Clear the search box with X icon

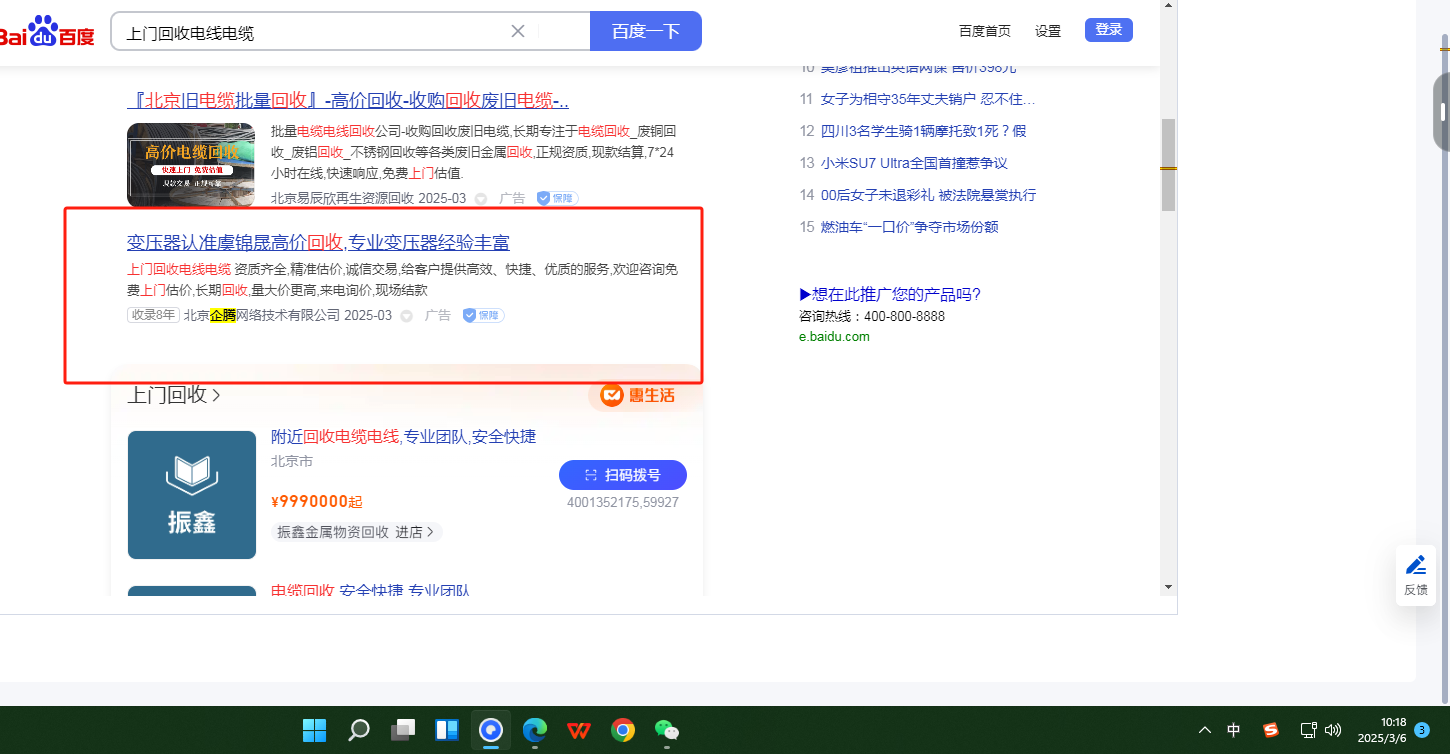click(518, 31)
